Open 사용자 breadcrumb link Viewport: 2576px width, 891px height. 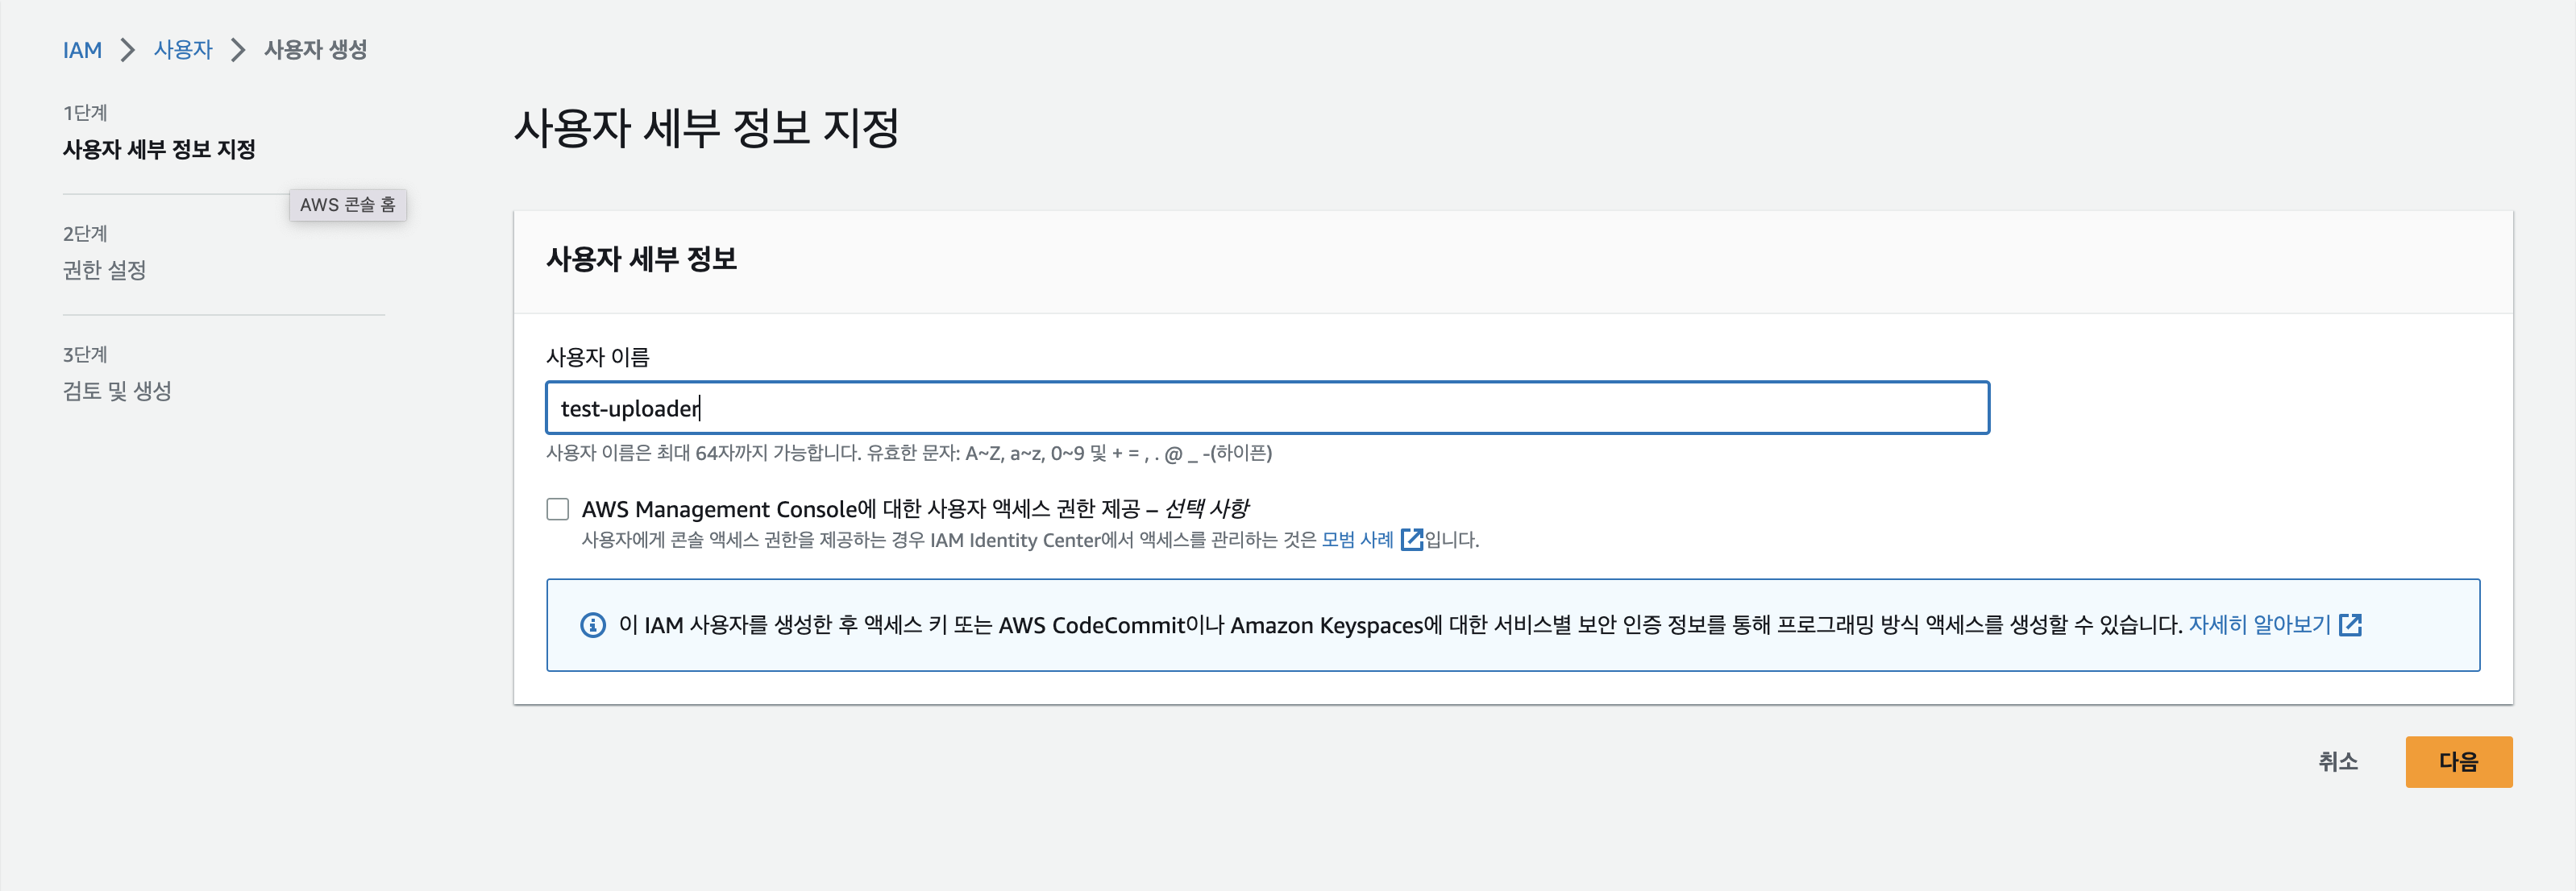tap(183, 50)
